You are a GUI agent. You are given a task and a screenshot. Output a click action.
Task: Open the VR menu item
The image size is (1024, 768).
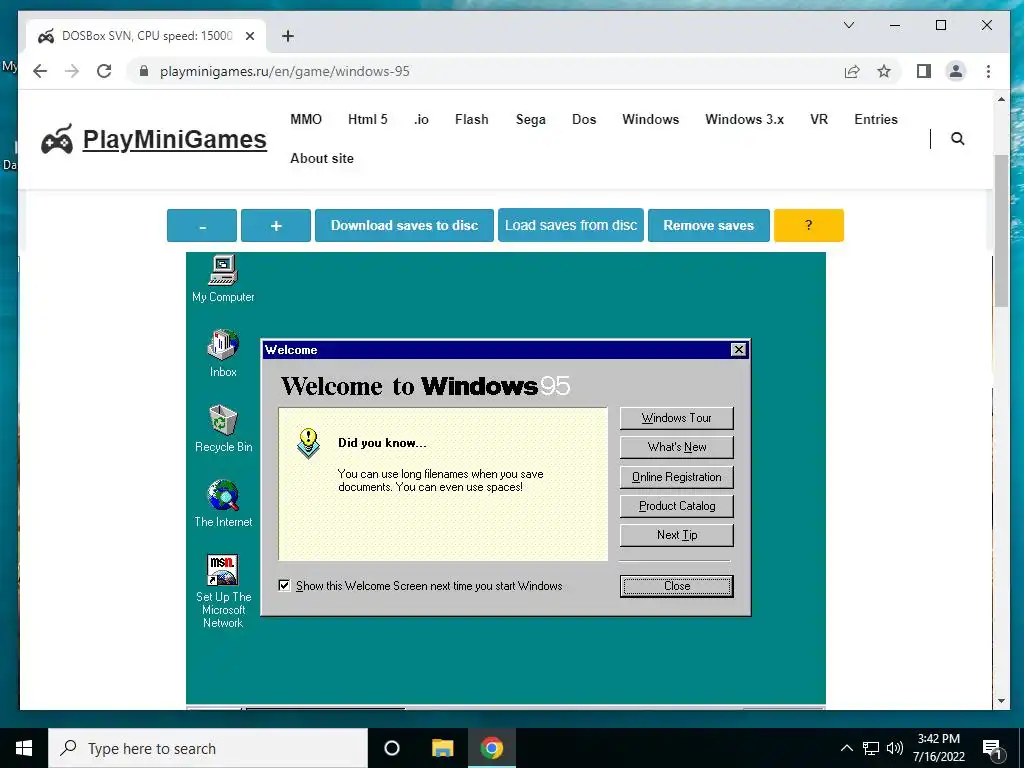click(x=819, y=120)
